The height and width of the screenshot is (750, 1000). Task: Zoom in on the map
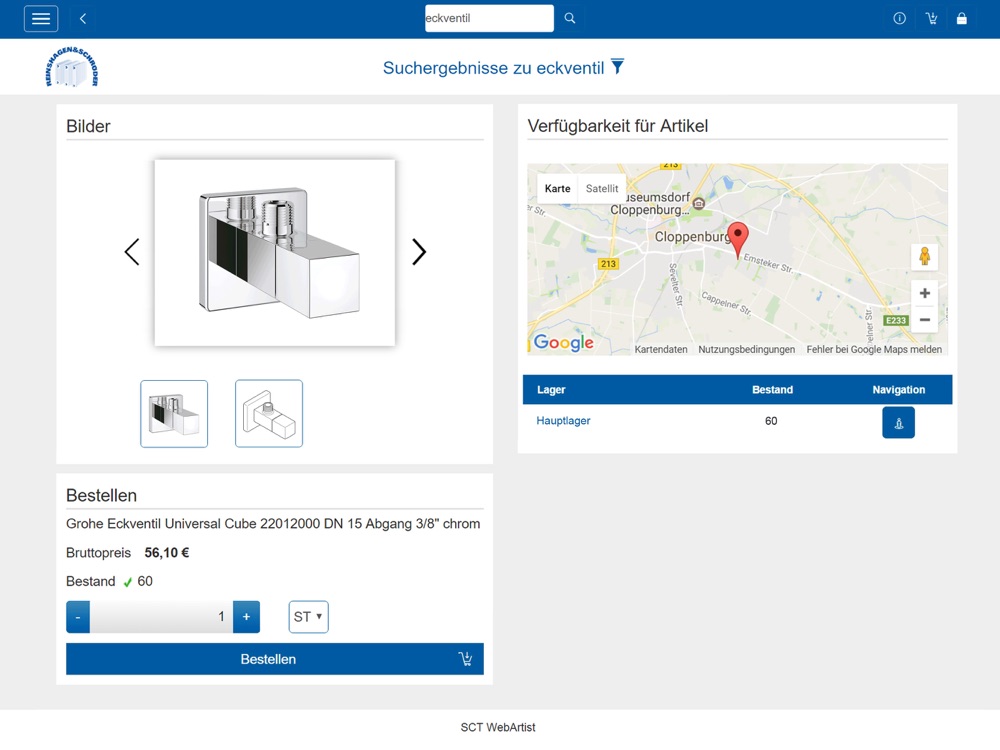coord(924,293)
